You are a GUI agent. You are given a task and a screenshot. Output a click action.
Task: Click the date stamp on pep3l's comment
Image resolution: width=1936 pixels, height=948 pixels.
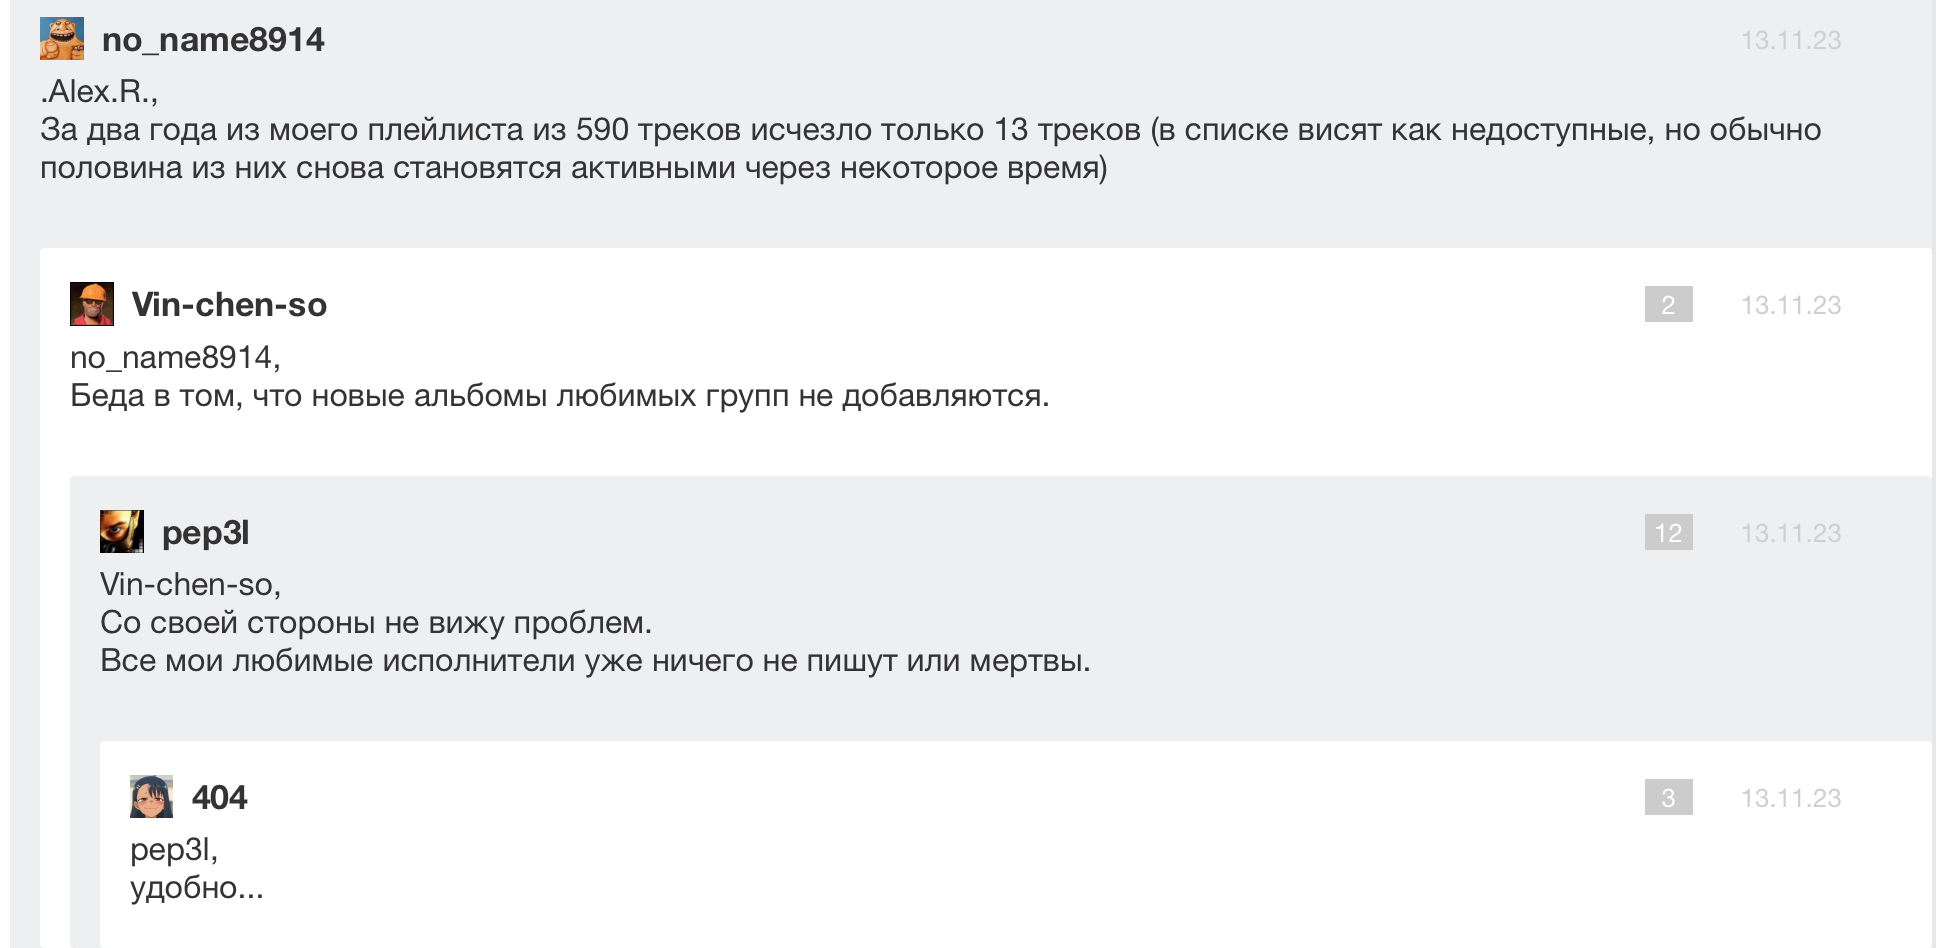(x=1790, y=533)
